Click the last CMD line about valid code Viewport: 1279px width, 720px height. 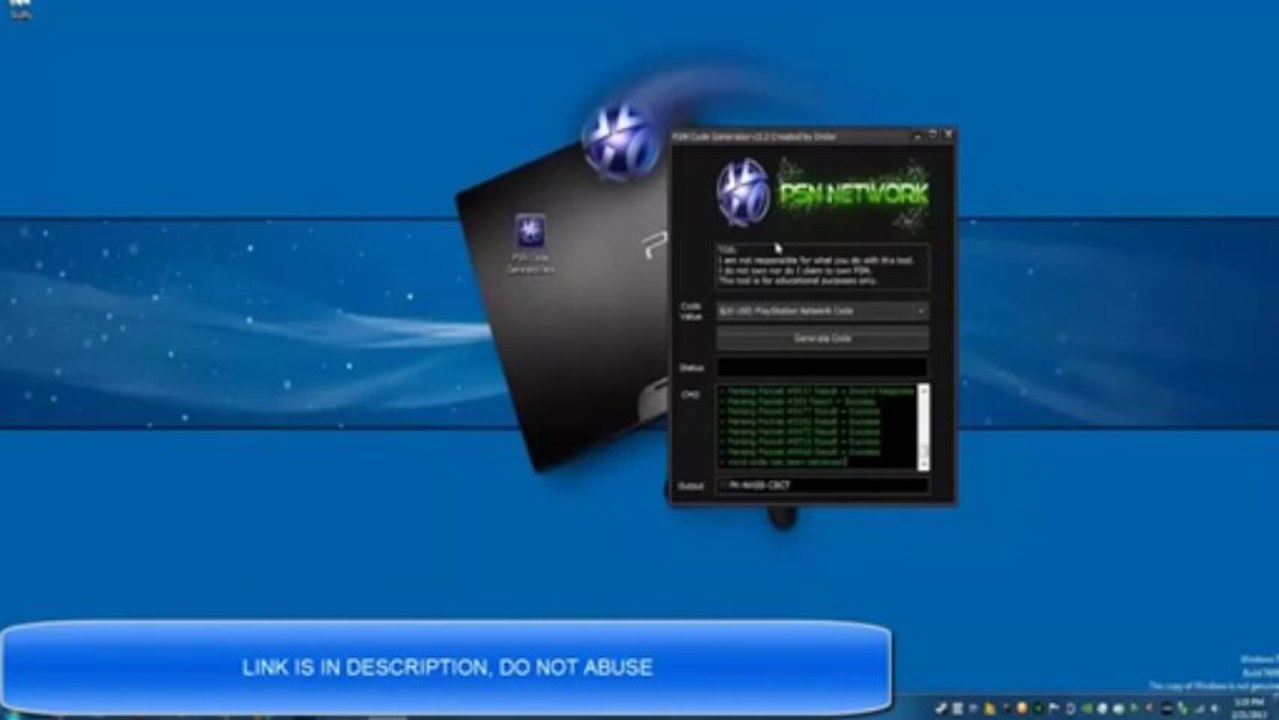[x=785, y=462]
